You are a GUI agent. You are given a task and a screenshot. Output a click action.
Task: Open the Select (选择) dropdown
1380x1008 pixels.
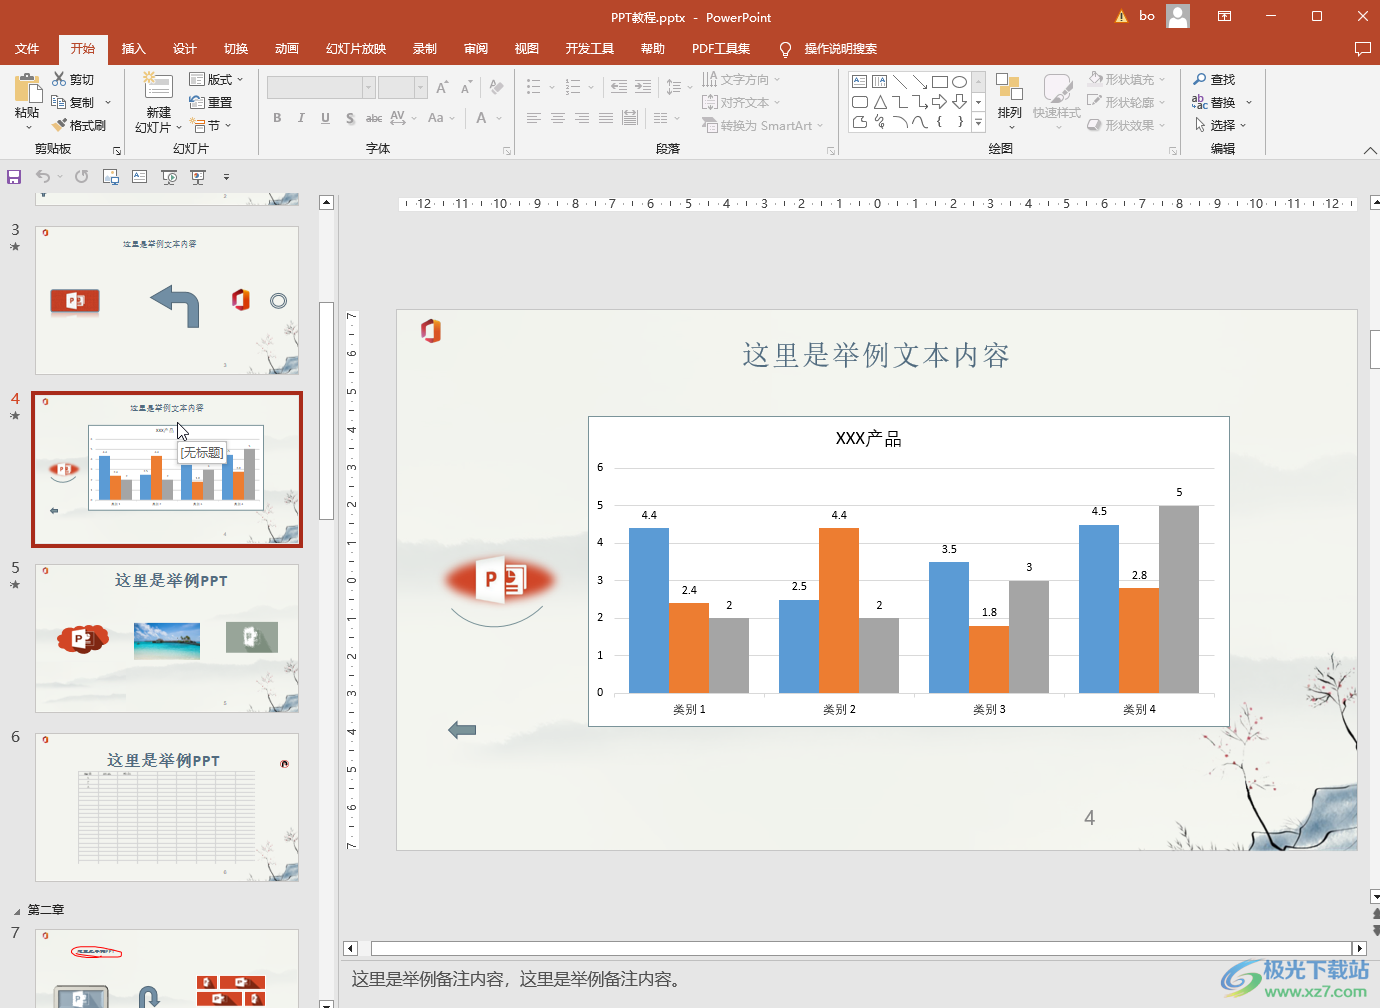pyautogui.click(x=1221, y=125)
